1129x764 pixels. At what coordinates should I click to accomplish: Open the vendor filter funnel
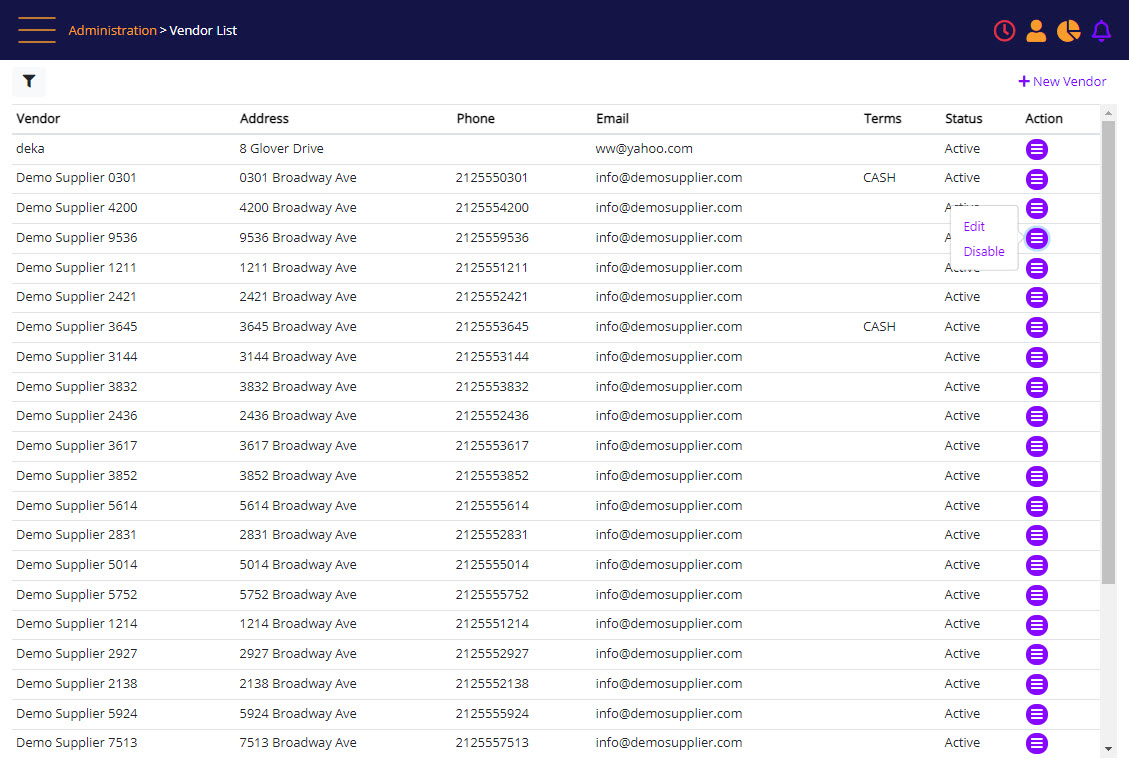pyautogui.click(x=29, y=81)
